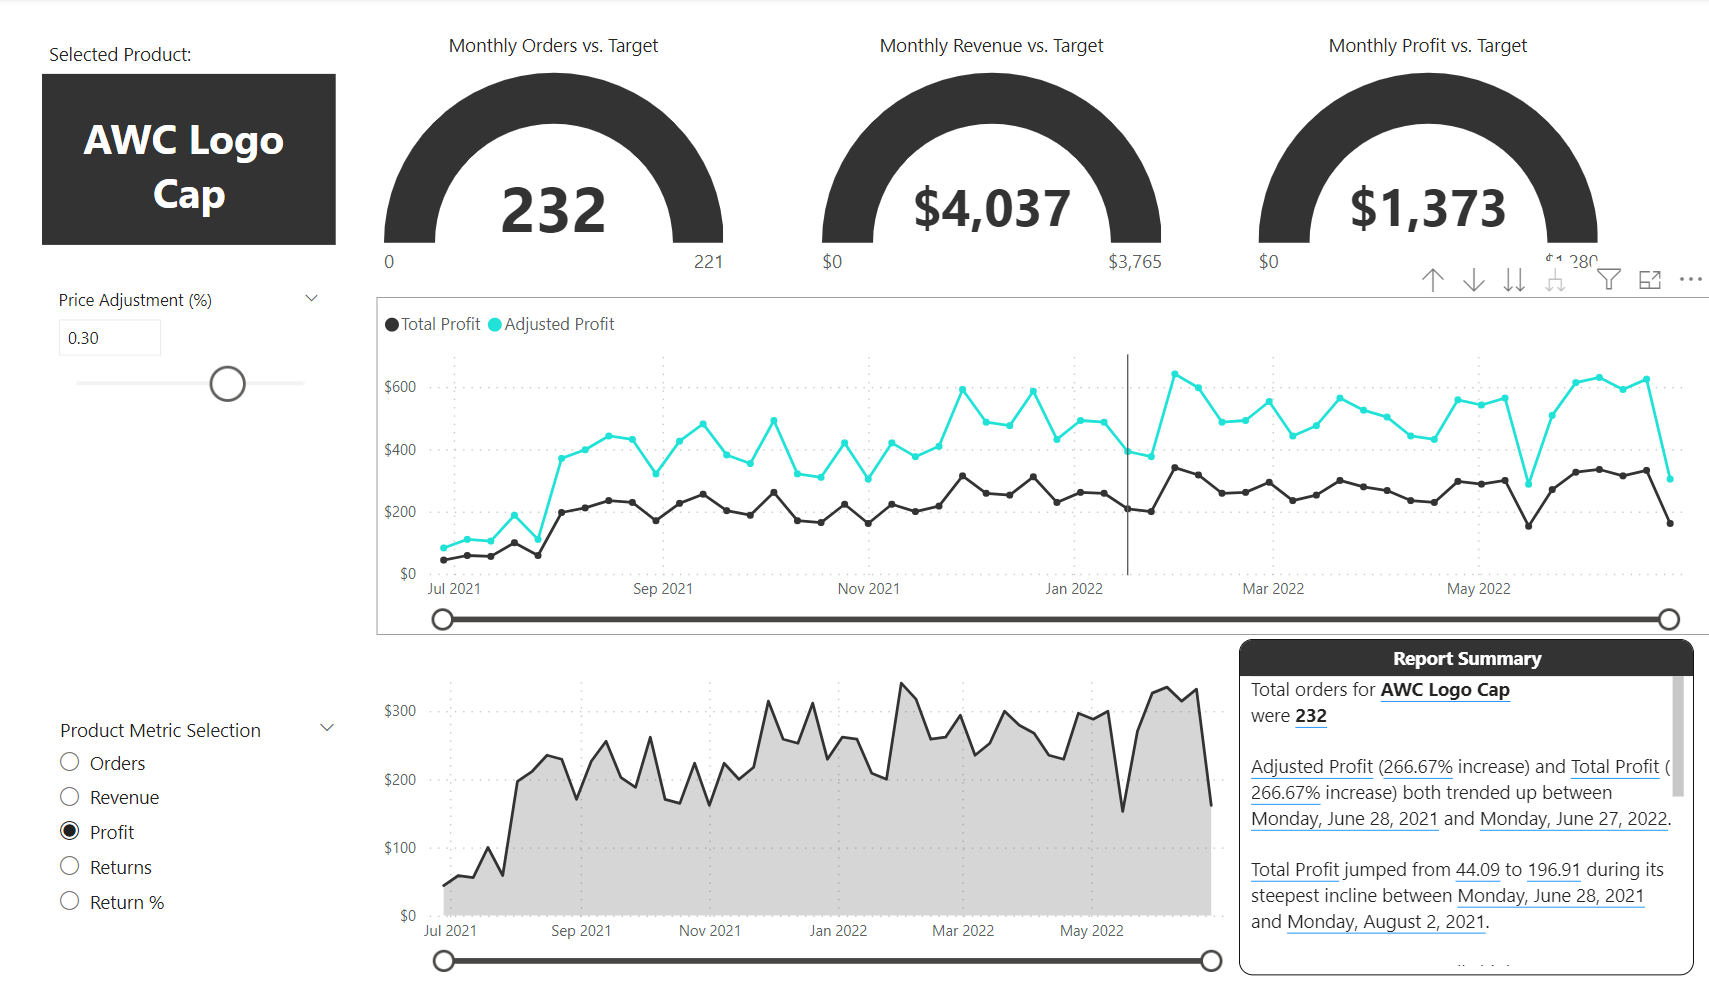This screenshot has width=1709, height=981.
Task: Select the Profit radio button
Action: [70, 832]
